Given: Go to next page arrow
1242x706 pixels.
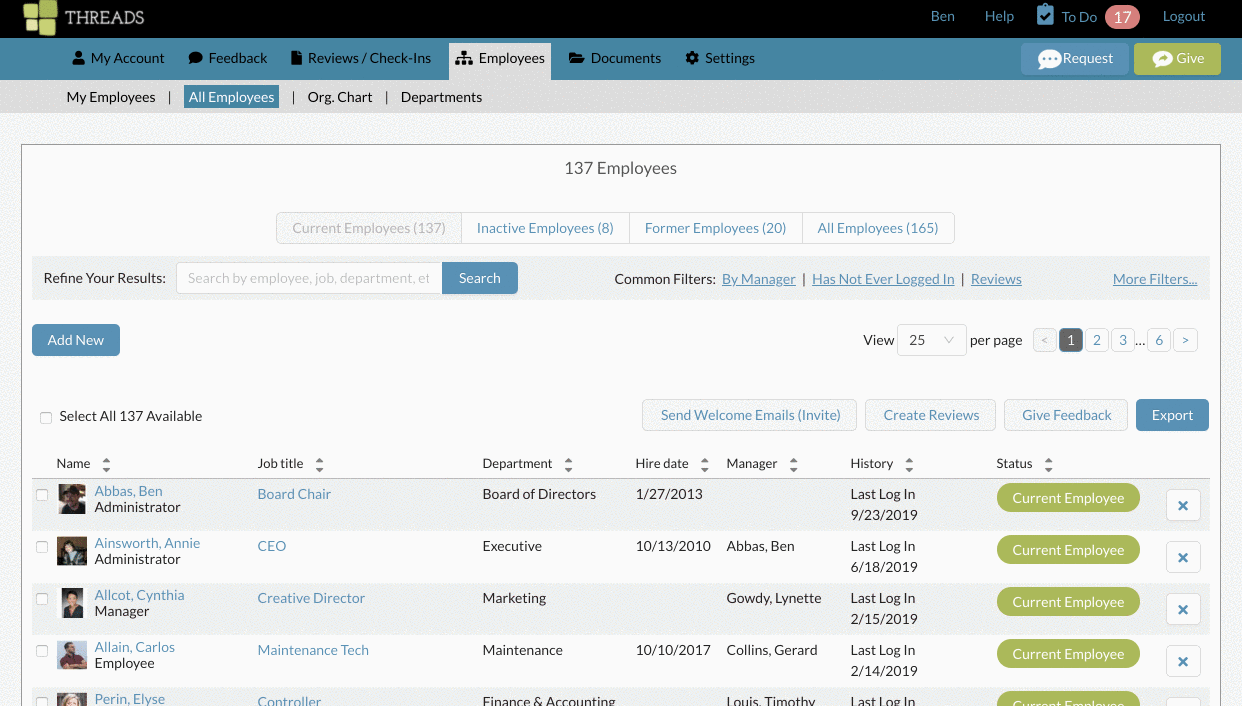Looking at the screenshot, I should (x=1185, y=340).
